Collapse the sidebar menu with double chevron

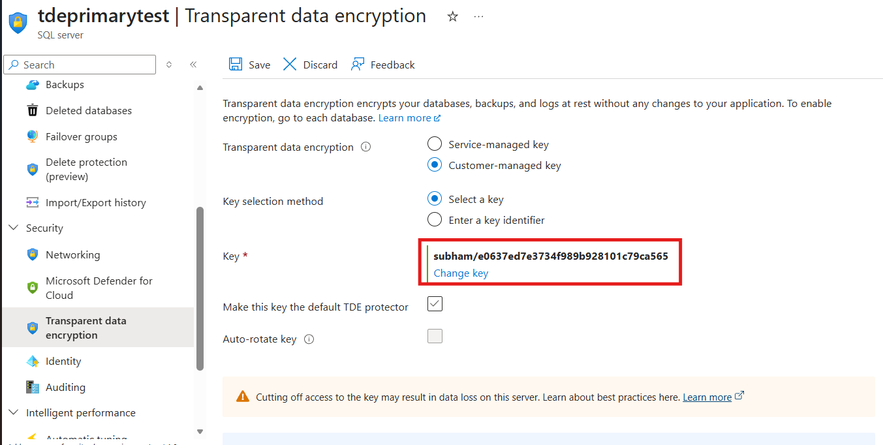pos(193,65)
